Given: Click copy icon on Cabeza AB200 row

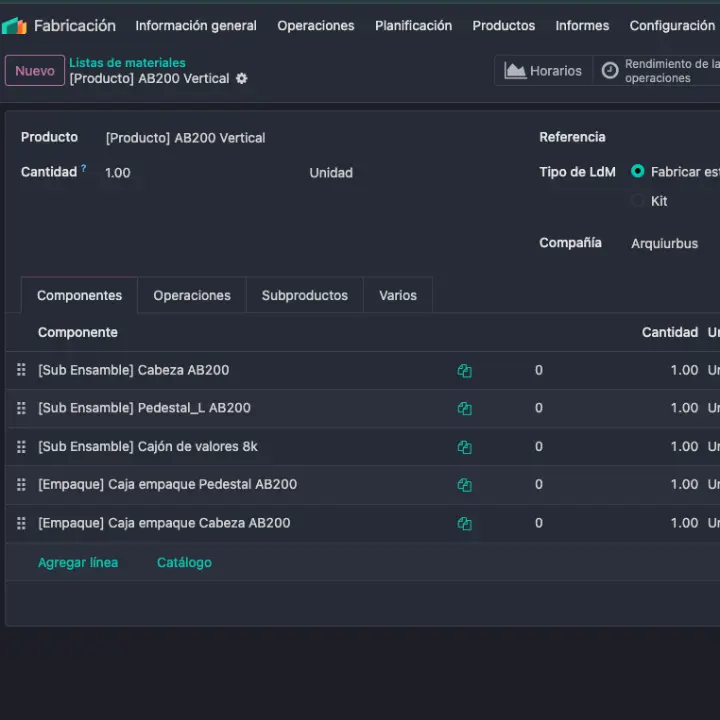Looking at the screenshot, I should (x=464, y=371).
